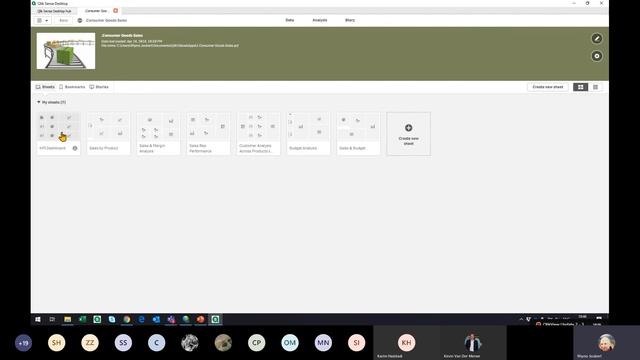The image size is (640, 360).
Task: Open the Sales by Product sheet
Action: point(109,134)
